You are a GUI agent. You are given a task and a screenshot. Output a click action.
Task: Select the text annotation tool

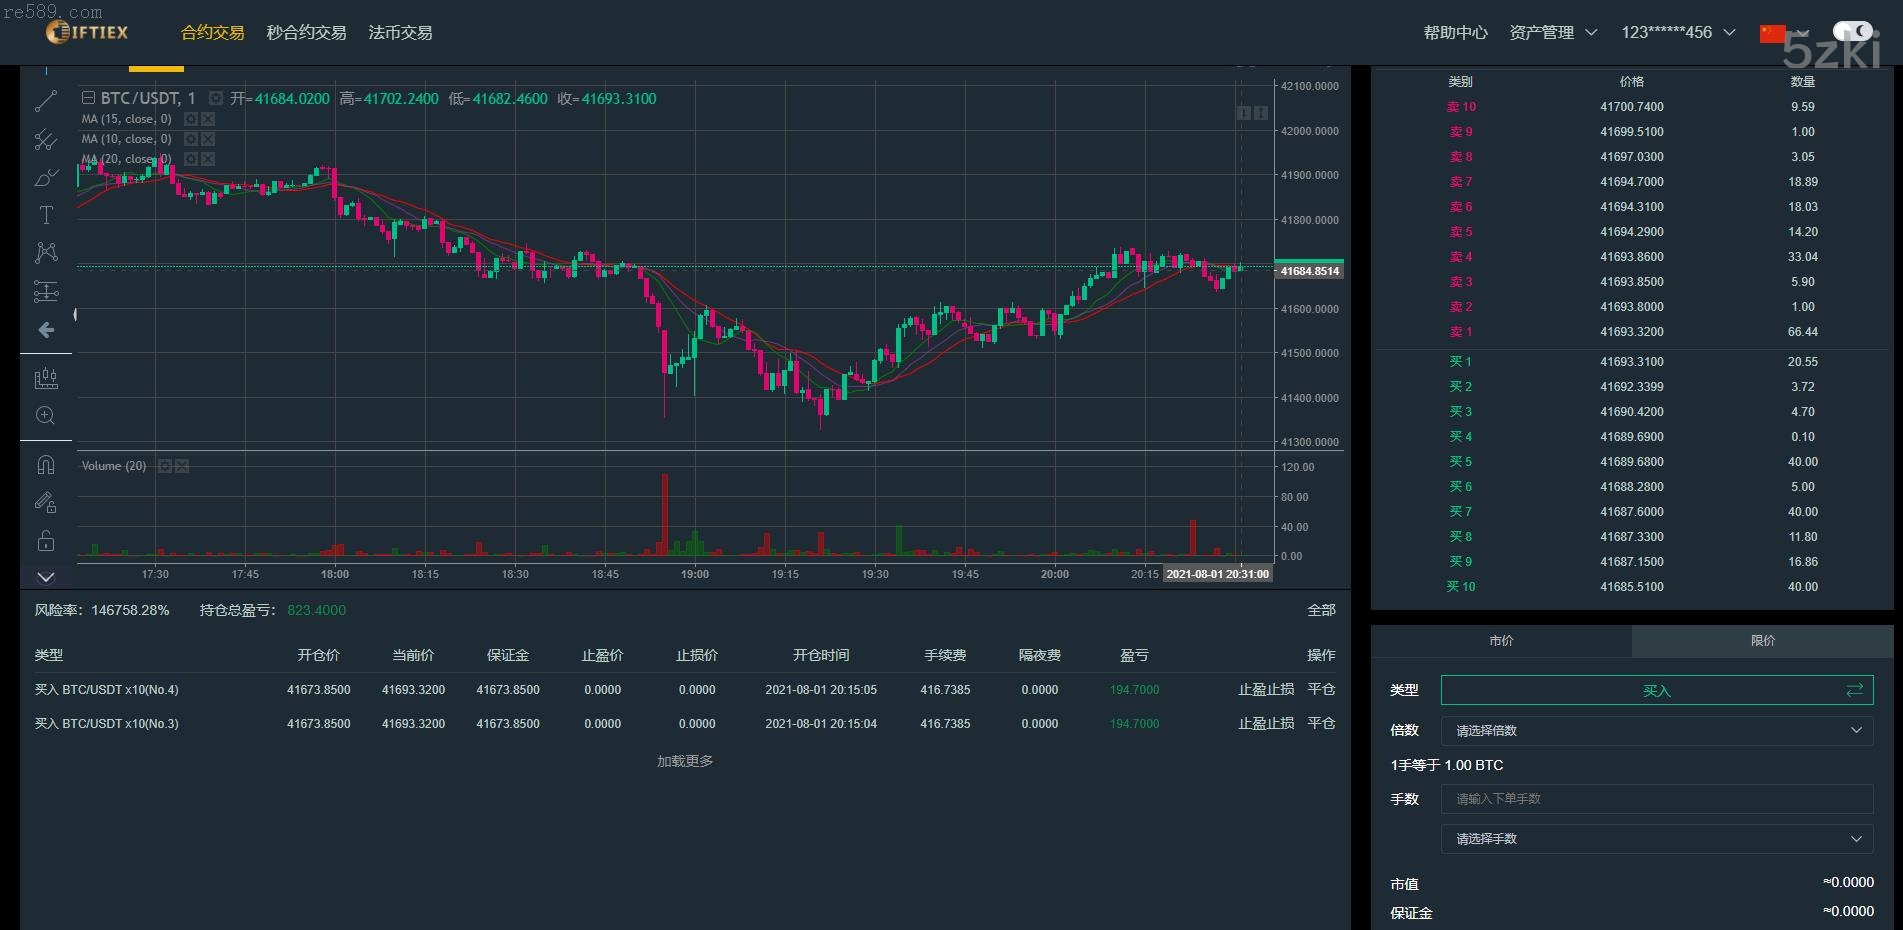pos(46,215)
